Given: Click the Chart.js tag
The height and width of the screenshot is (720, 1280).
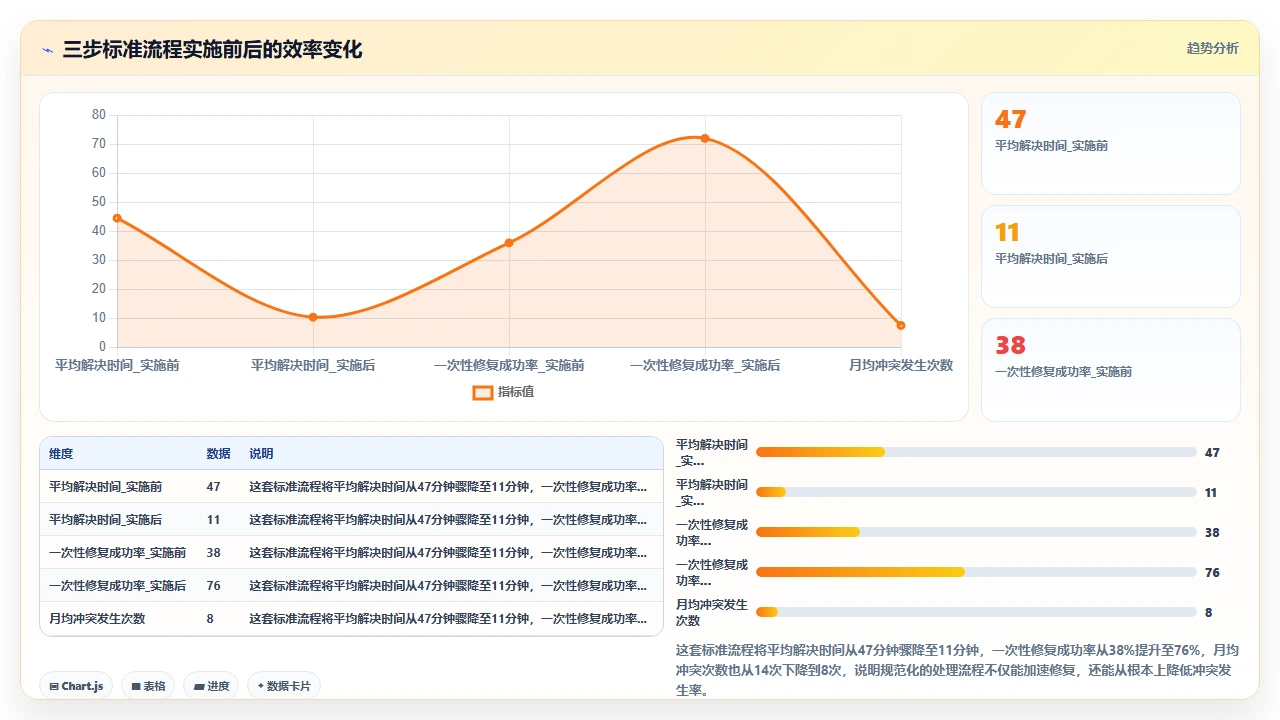Looking at the screenshot, I should point(77,686).
